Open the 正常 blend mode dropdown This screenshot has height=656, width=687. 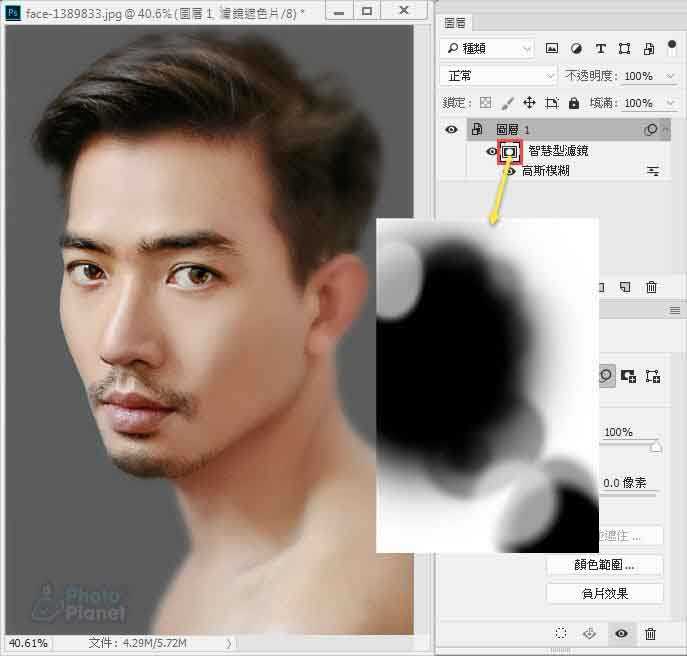(x=498, y=76)
